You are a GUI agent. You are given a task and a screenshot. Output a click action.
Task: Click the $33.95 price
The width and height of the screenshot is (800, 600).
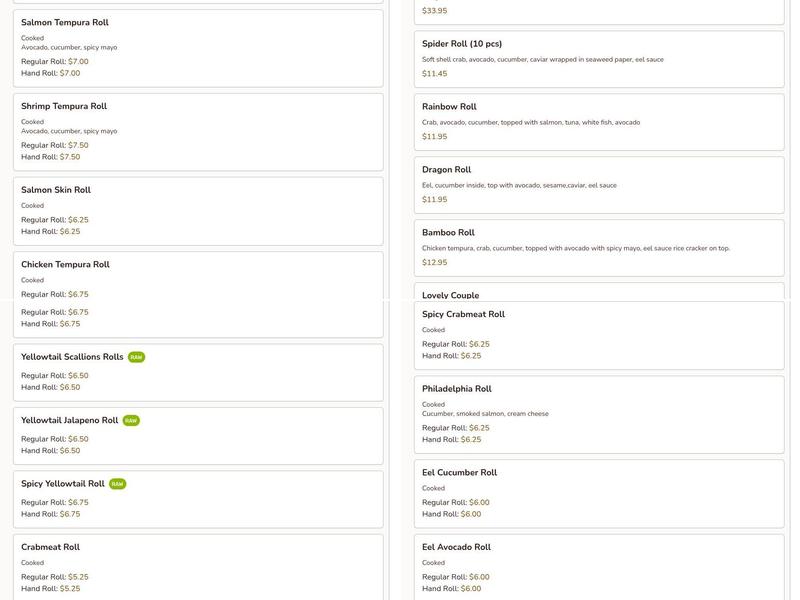434,11
